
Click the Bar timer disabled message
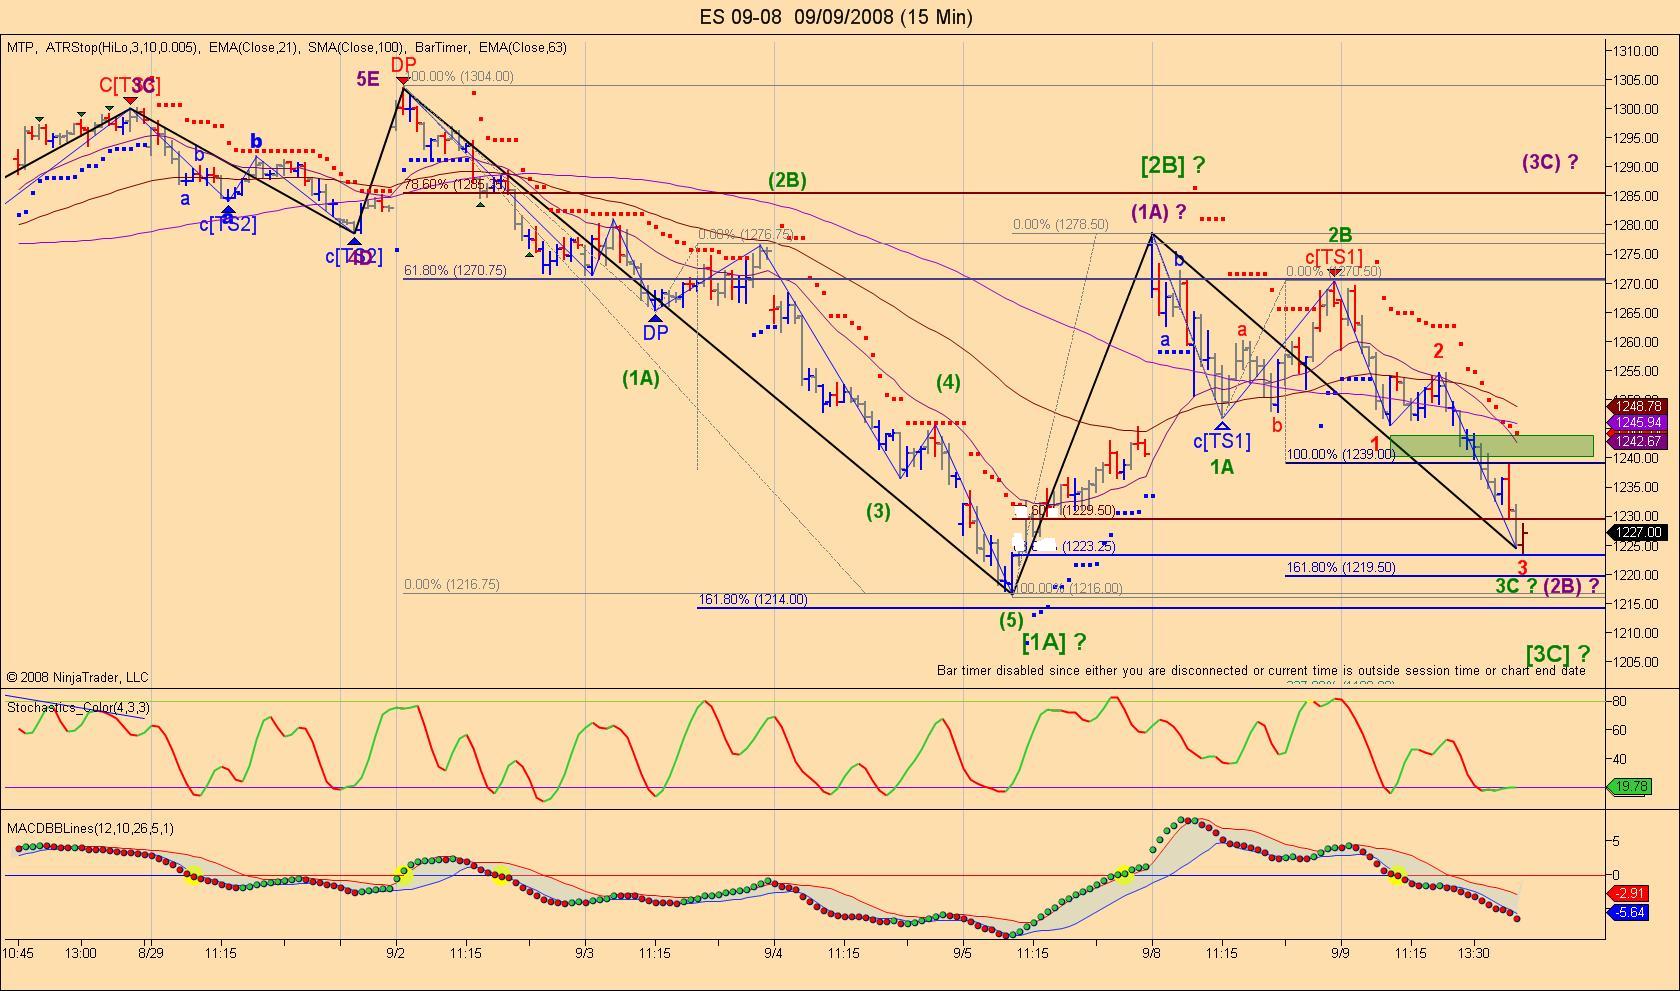point(1261,670)
